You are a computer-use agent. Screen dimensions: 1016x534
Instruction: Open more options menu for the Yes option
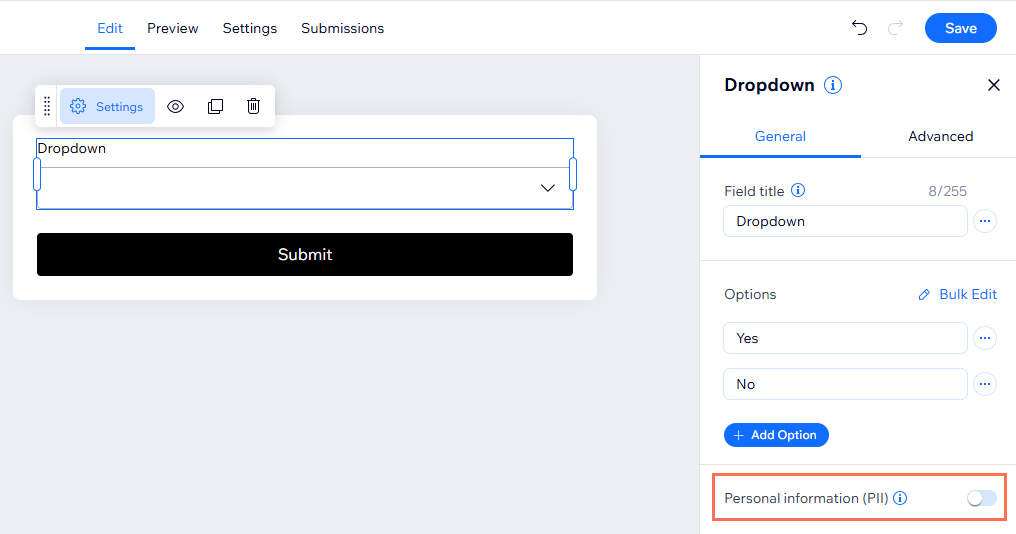(985, 338)
